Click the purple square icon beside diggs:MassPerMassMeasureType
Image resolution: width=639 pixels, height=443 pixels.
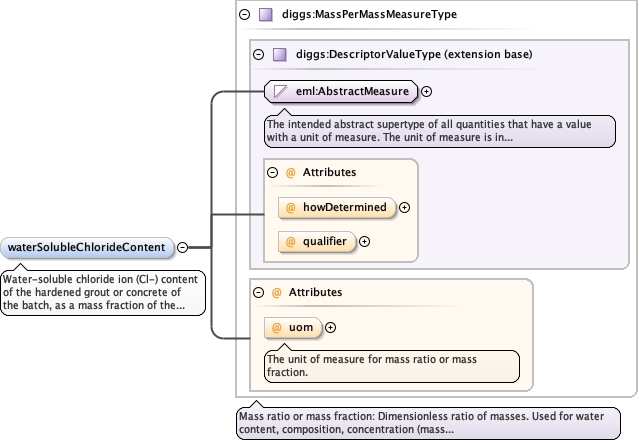266,15
